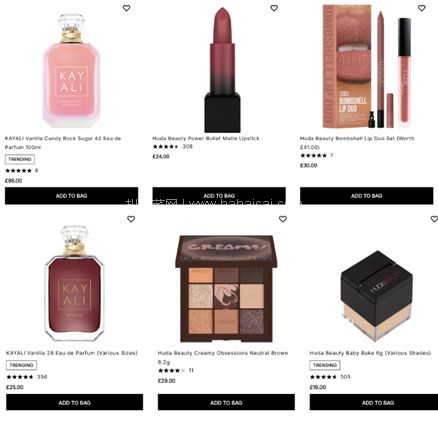The image size is (438, 430).
Task: Save Huda Beauty Baby Bake to wishlist
Action: (x=434, y=219)
